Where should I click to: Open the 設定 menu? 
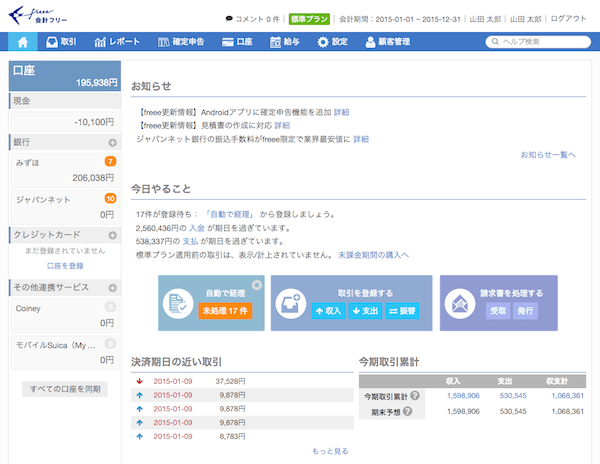pyautogui.click(x=333, y=42)
